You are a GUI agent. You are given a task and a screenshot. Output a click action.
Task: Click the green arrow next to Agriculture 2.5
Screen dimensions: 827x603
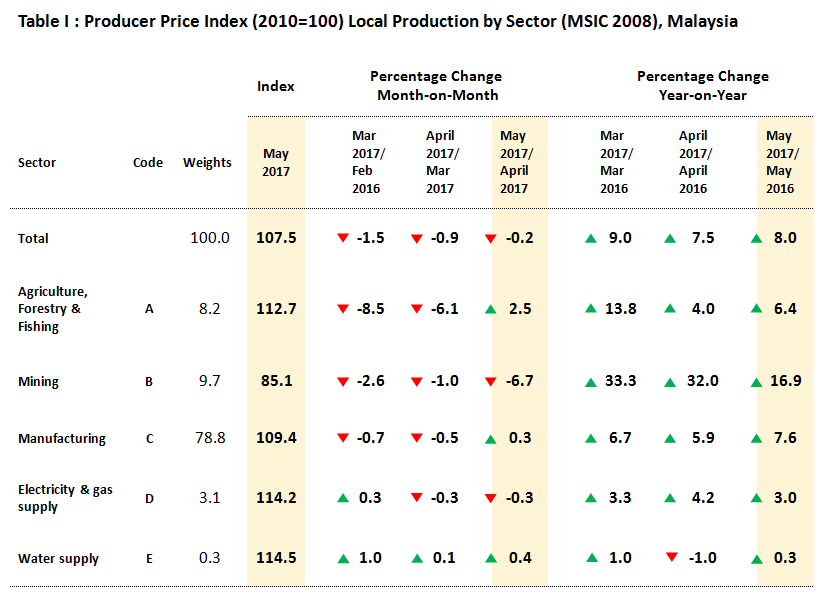[x=491, y=309]
